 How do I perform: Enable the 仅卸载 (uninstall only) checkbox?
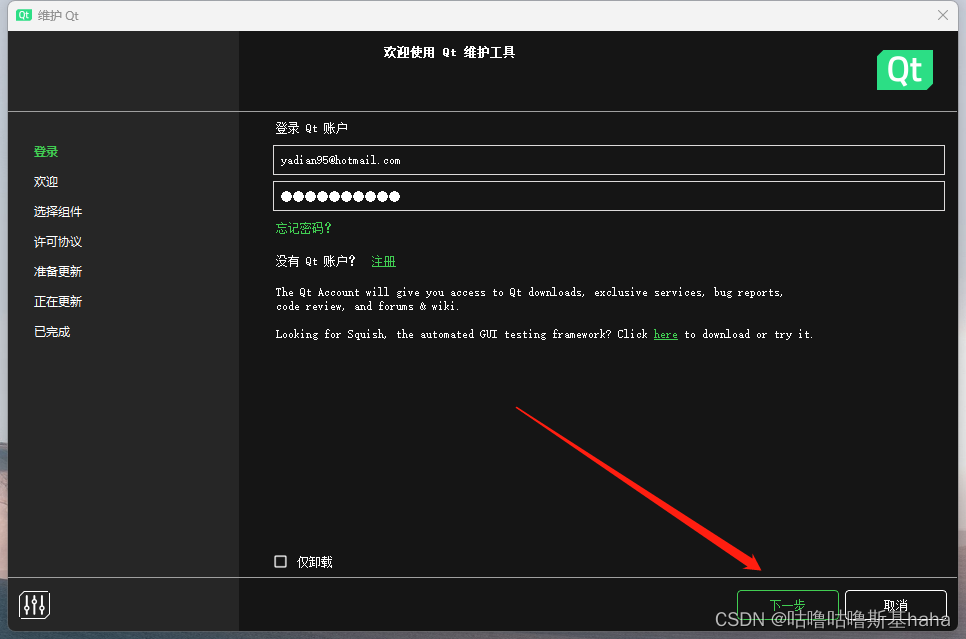click(280, 561)
